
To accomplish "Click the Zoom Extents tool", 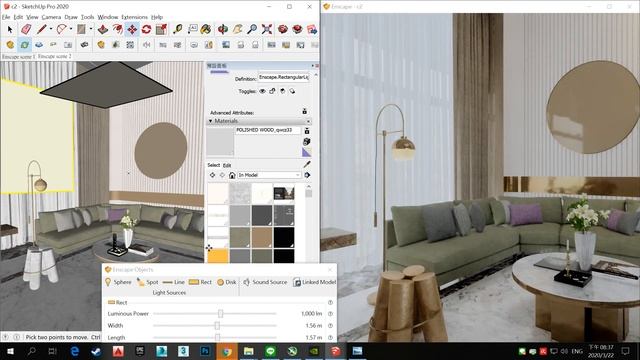I will click(x=267, y=29).
